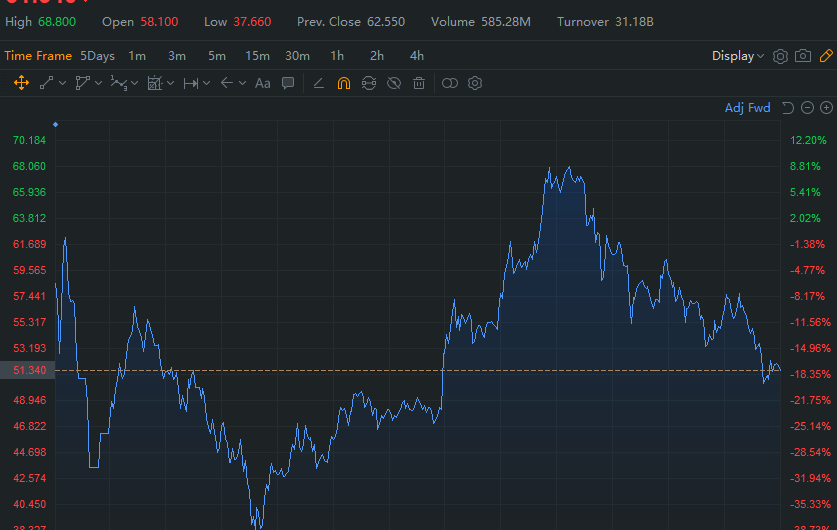The image size is (837, 530).
Task: Expand the arrow tool dropdown
Action: click(241, 83)
